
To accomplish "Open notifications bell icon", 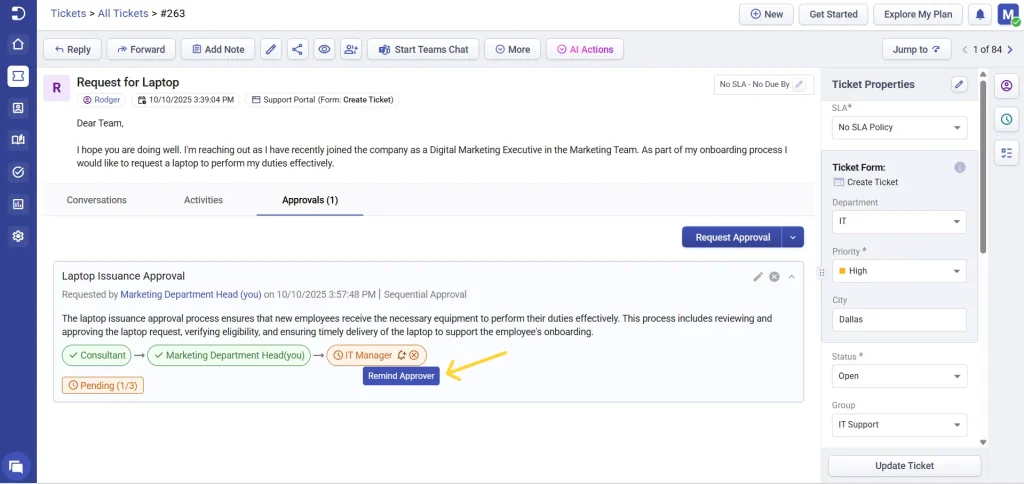I will click(x=980, y=14).
